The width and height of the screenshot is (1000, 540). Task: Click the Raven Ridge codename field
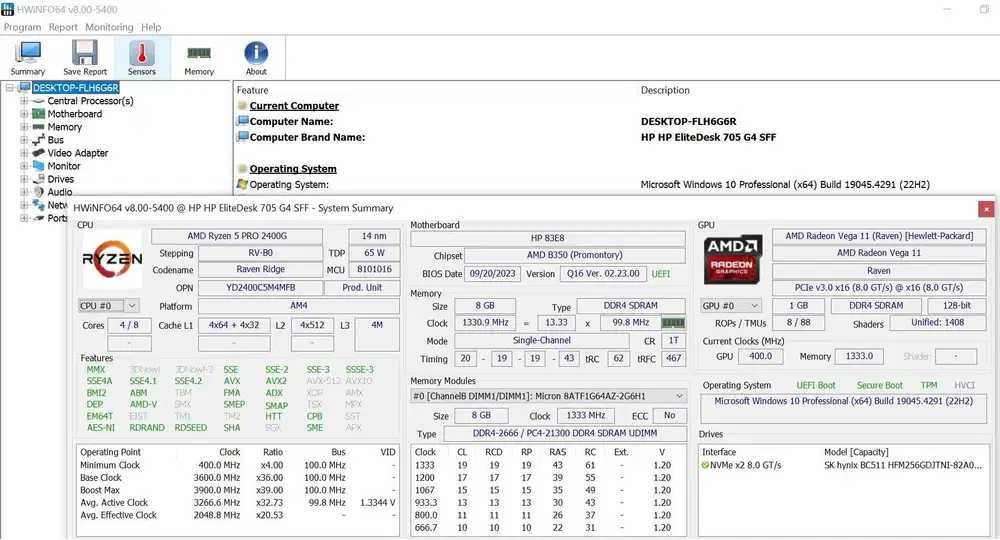260,269
